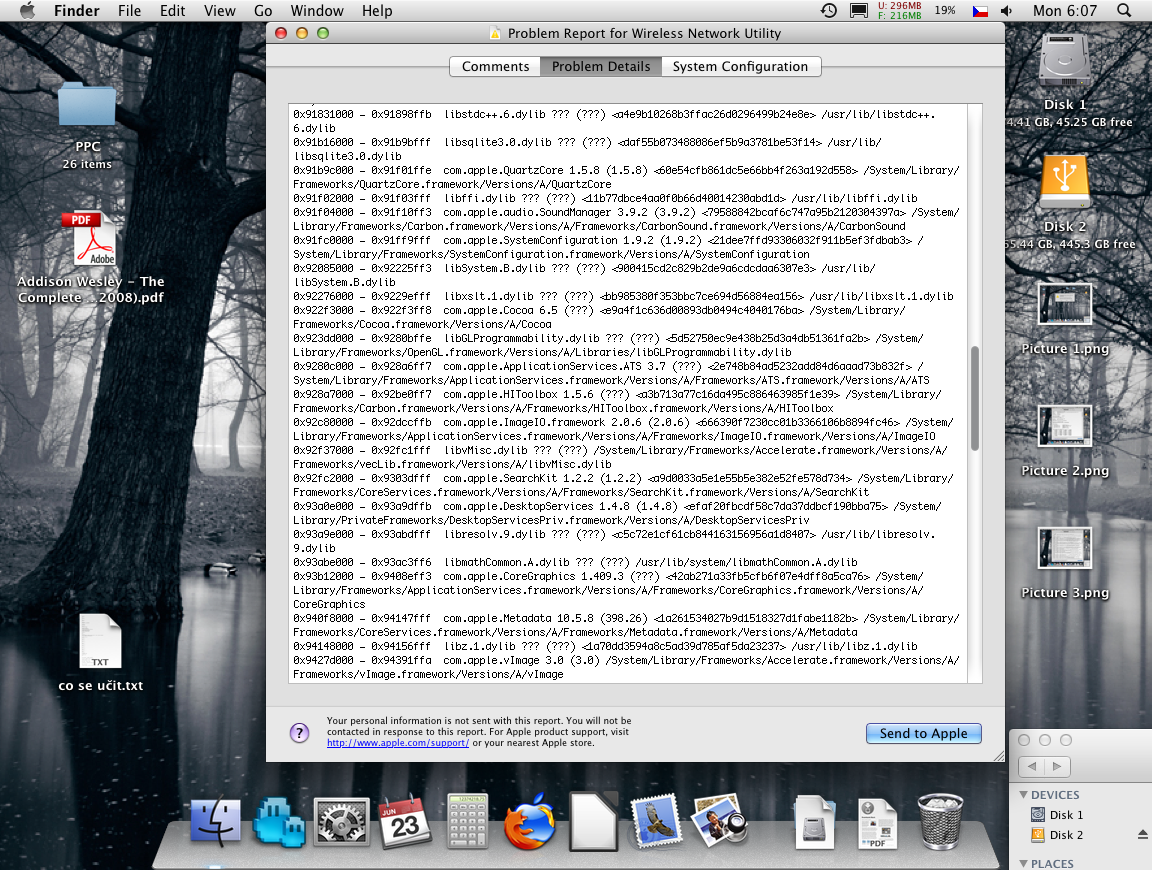Select the Picture 3.png thumbnail
This screenshot has height=870, width=1152.
(x=1065, y=548)
